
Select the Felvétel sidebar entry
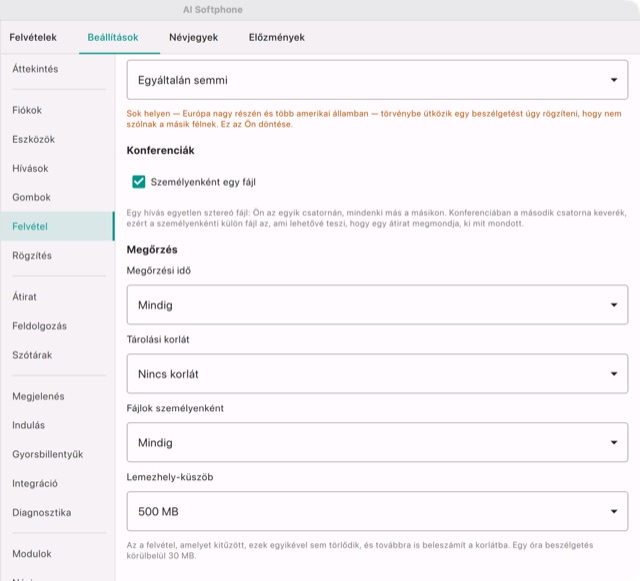point(58,226)
